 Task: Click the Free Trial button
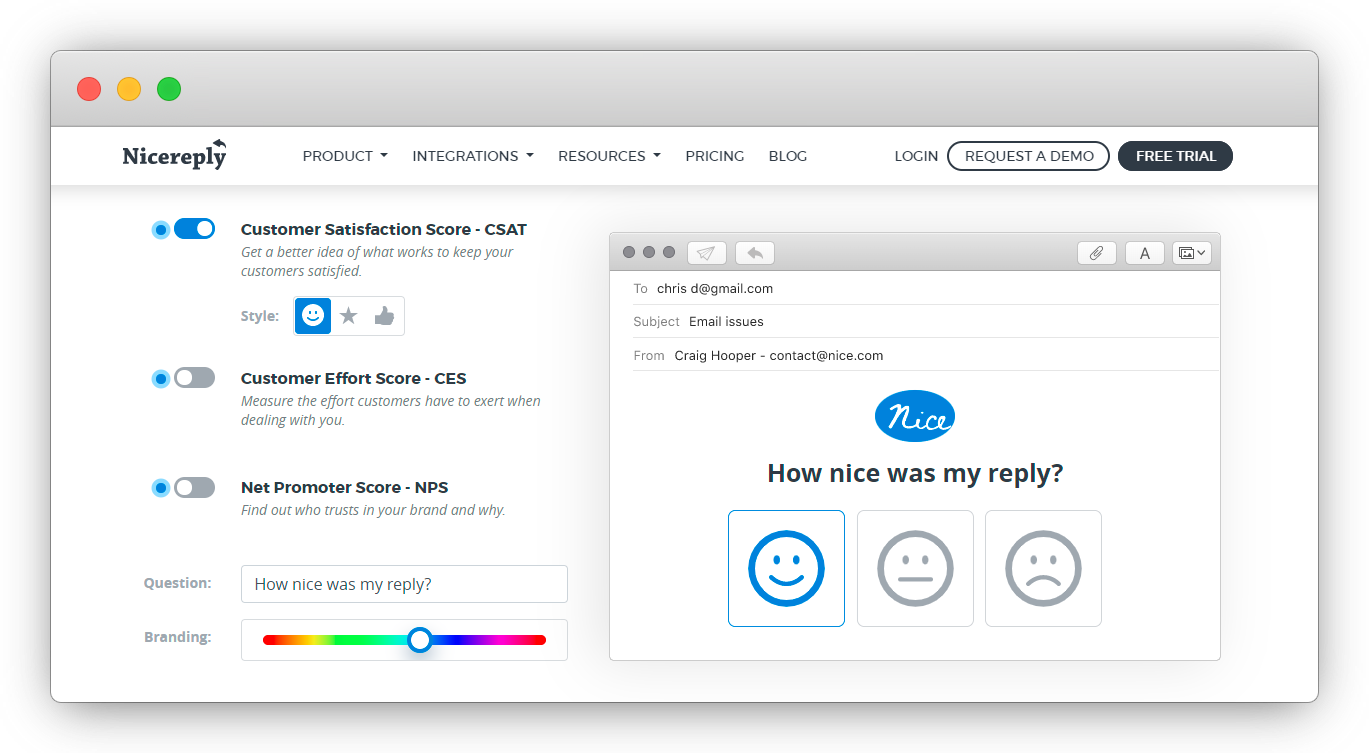pos(1175,156)
